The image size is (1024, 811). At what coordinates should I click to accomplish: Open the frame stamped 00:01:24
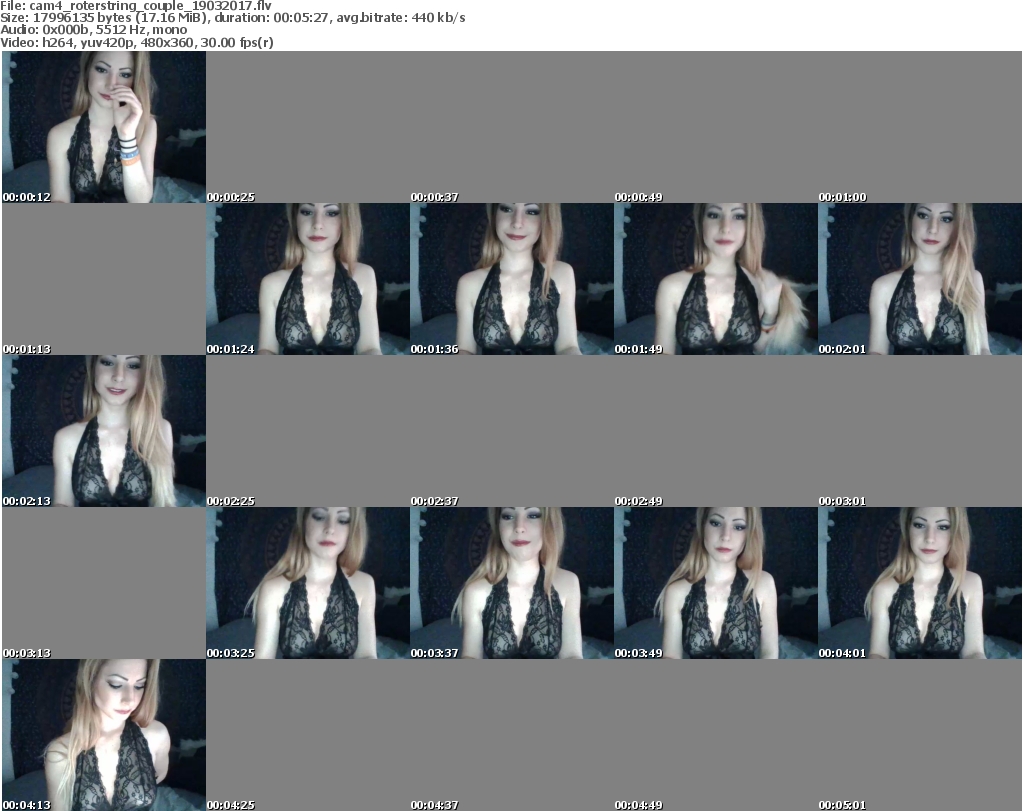[x=308, y=279]
